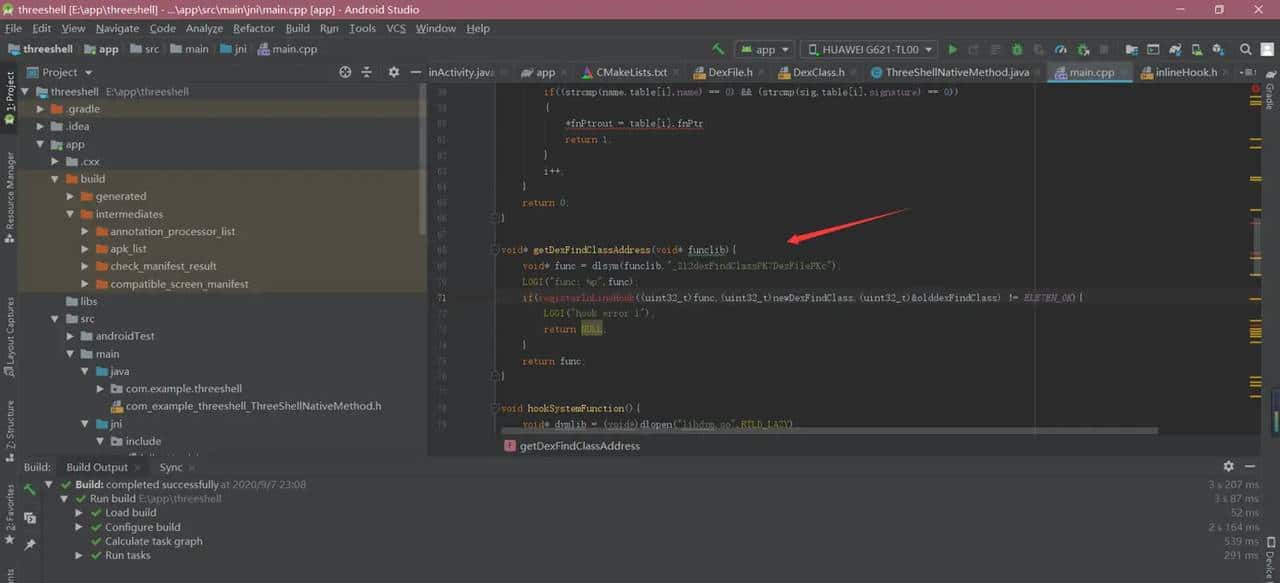The image size is (1280, 583).
Task: Collapse all in Project panel
Action: tap(367, 72)
